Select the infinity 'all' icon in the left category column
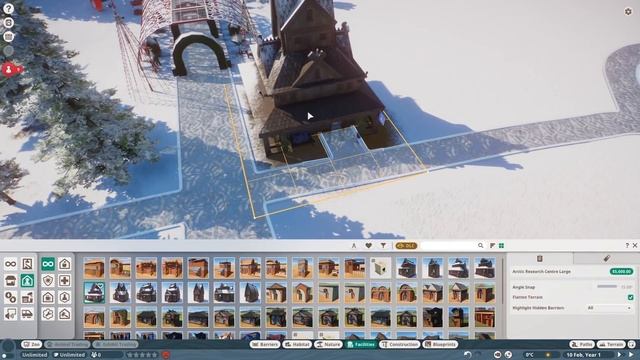 [11, 264]
